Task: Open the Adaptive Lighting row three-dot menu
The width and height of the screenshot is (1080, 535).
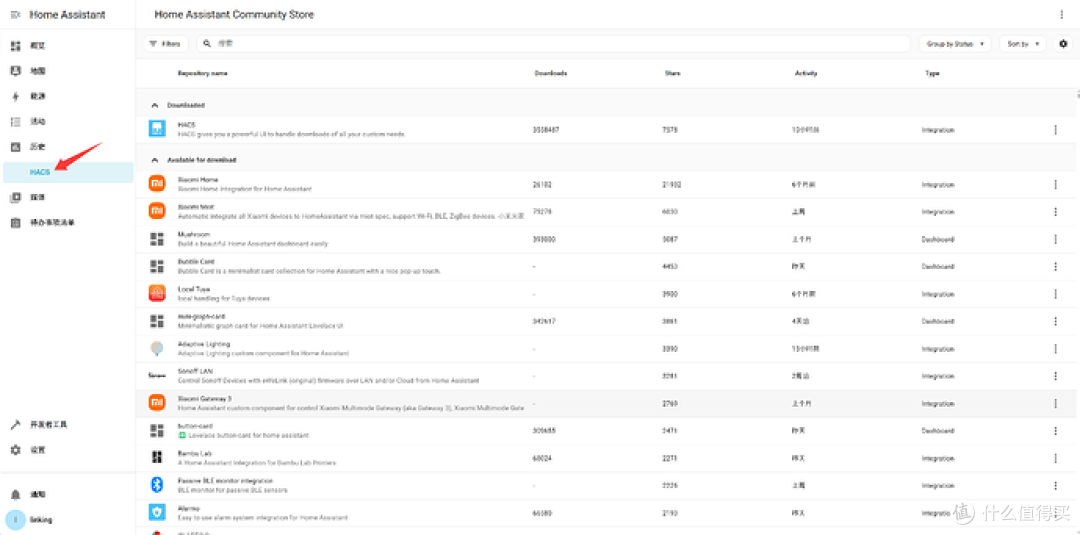Action: point(1055,349)
